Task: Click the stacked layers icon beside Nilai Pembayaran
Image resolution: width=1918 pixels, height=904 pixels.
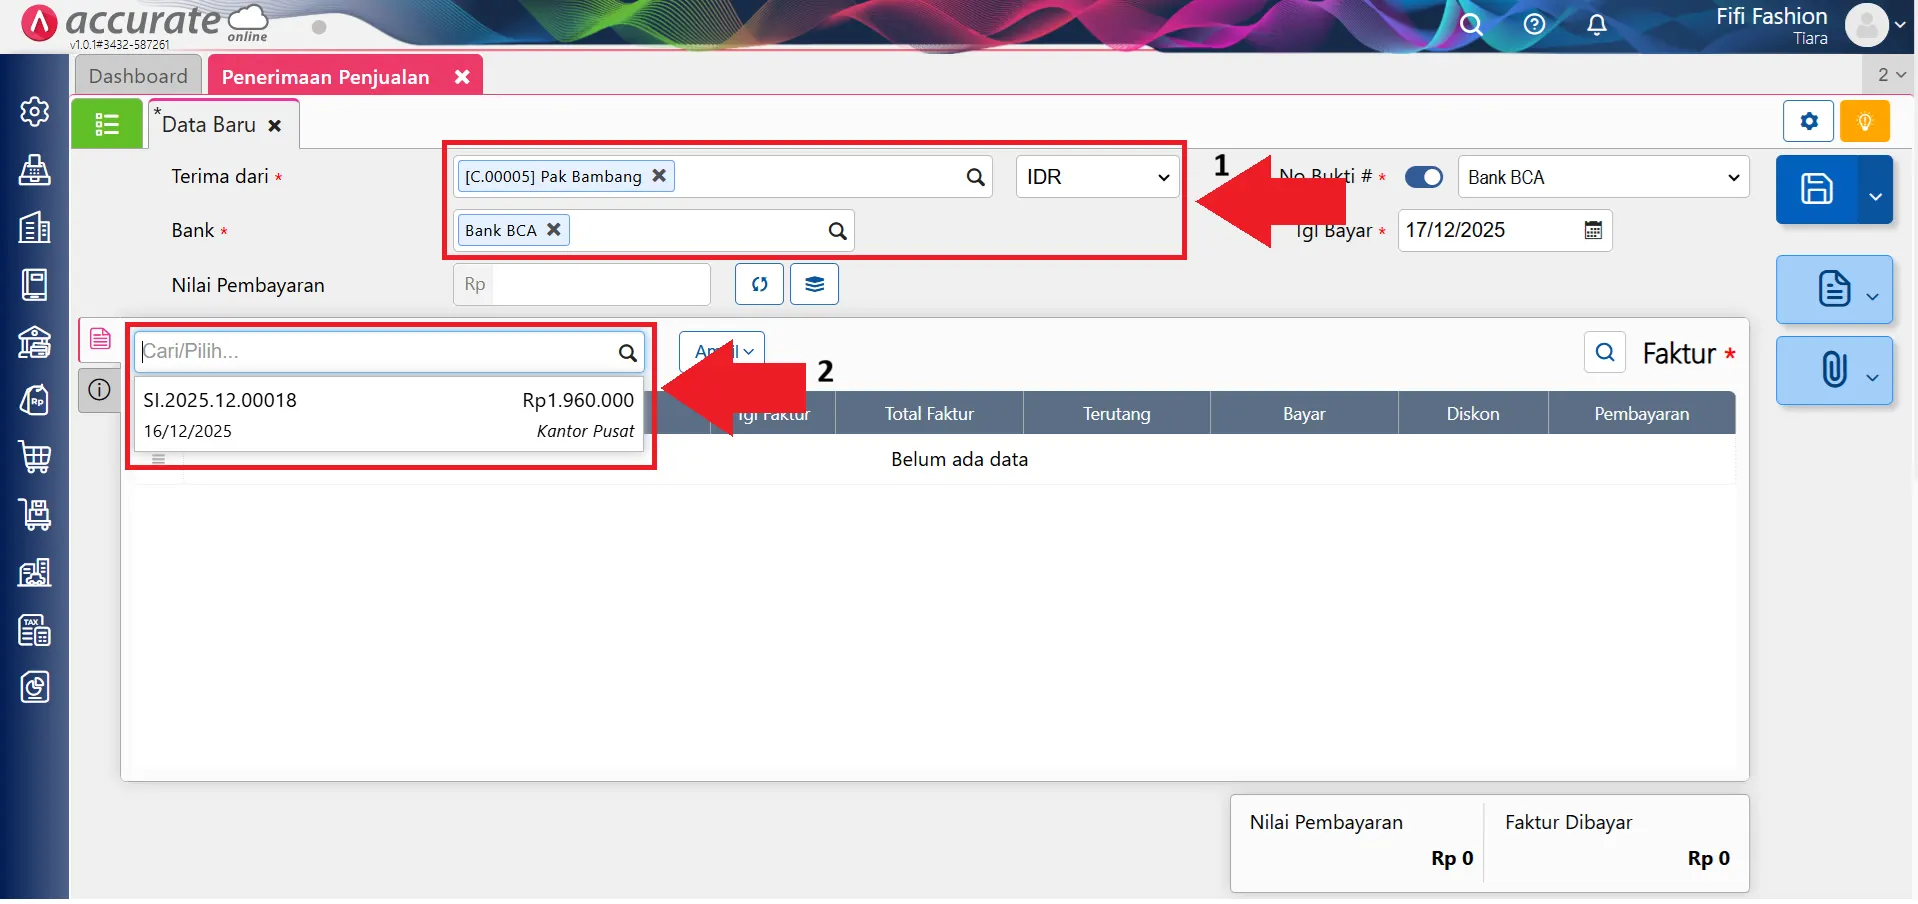Action: tap(814, 285)
